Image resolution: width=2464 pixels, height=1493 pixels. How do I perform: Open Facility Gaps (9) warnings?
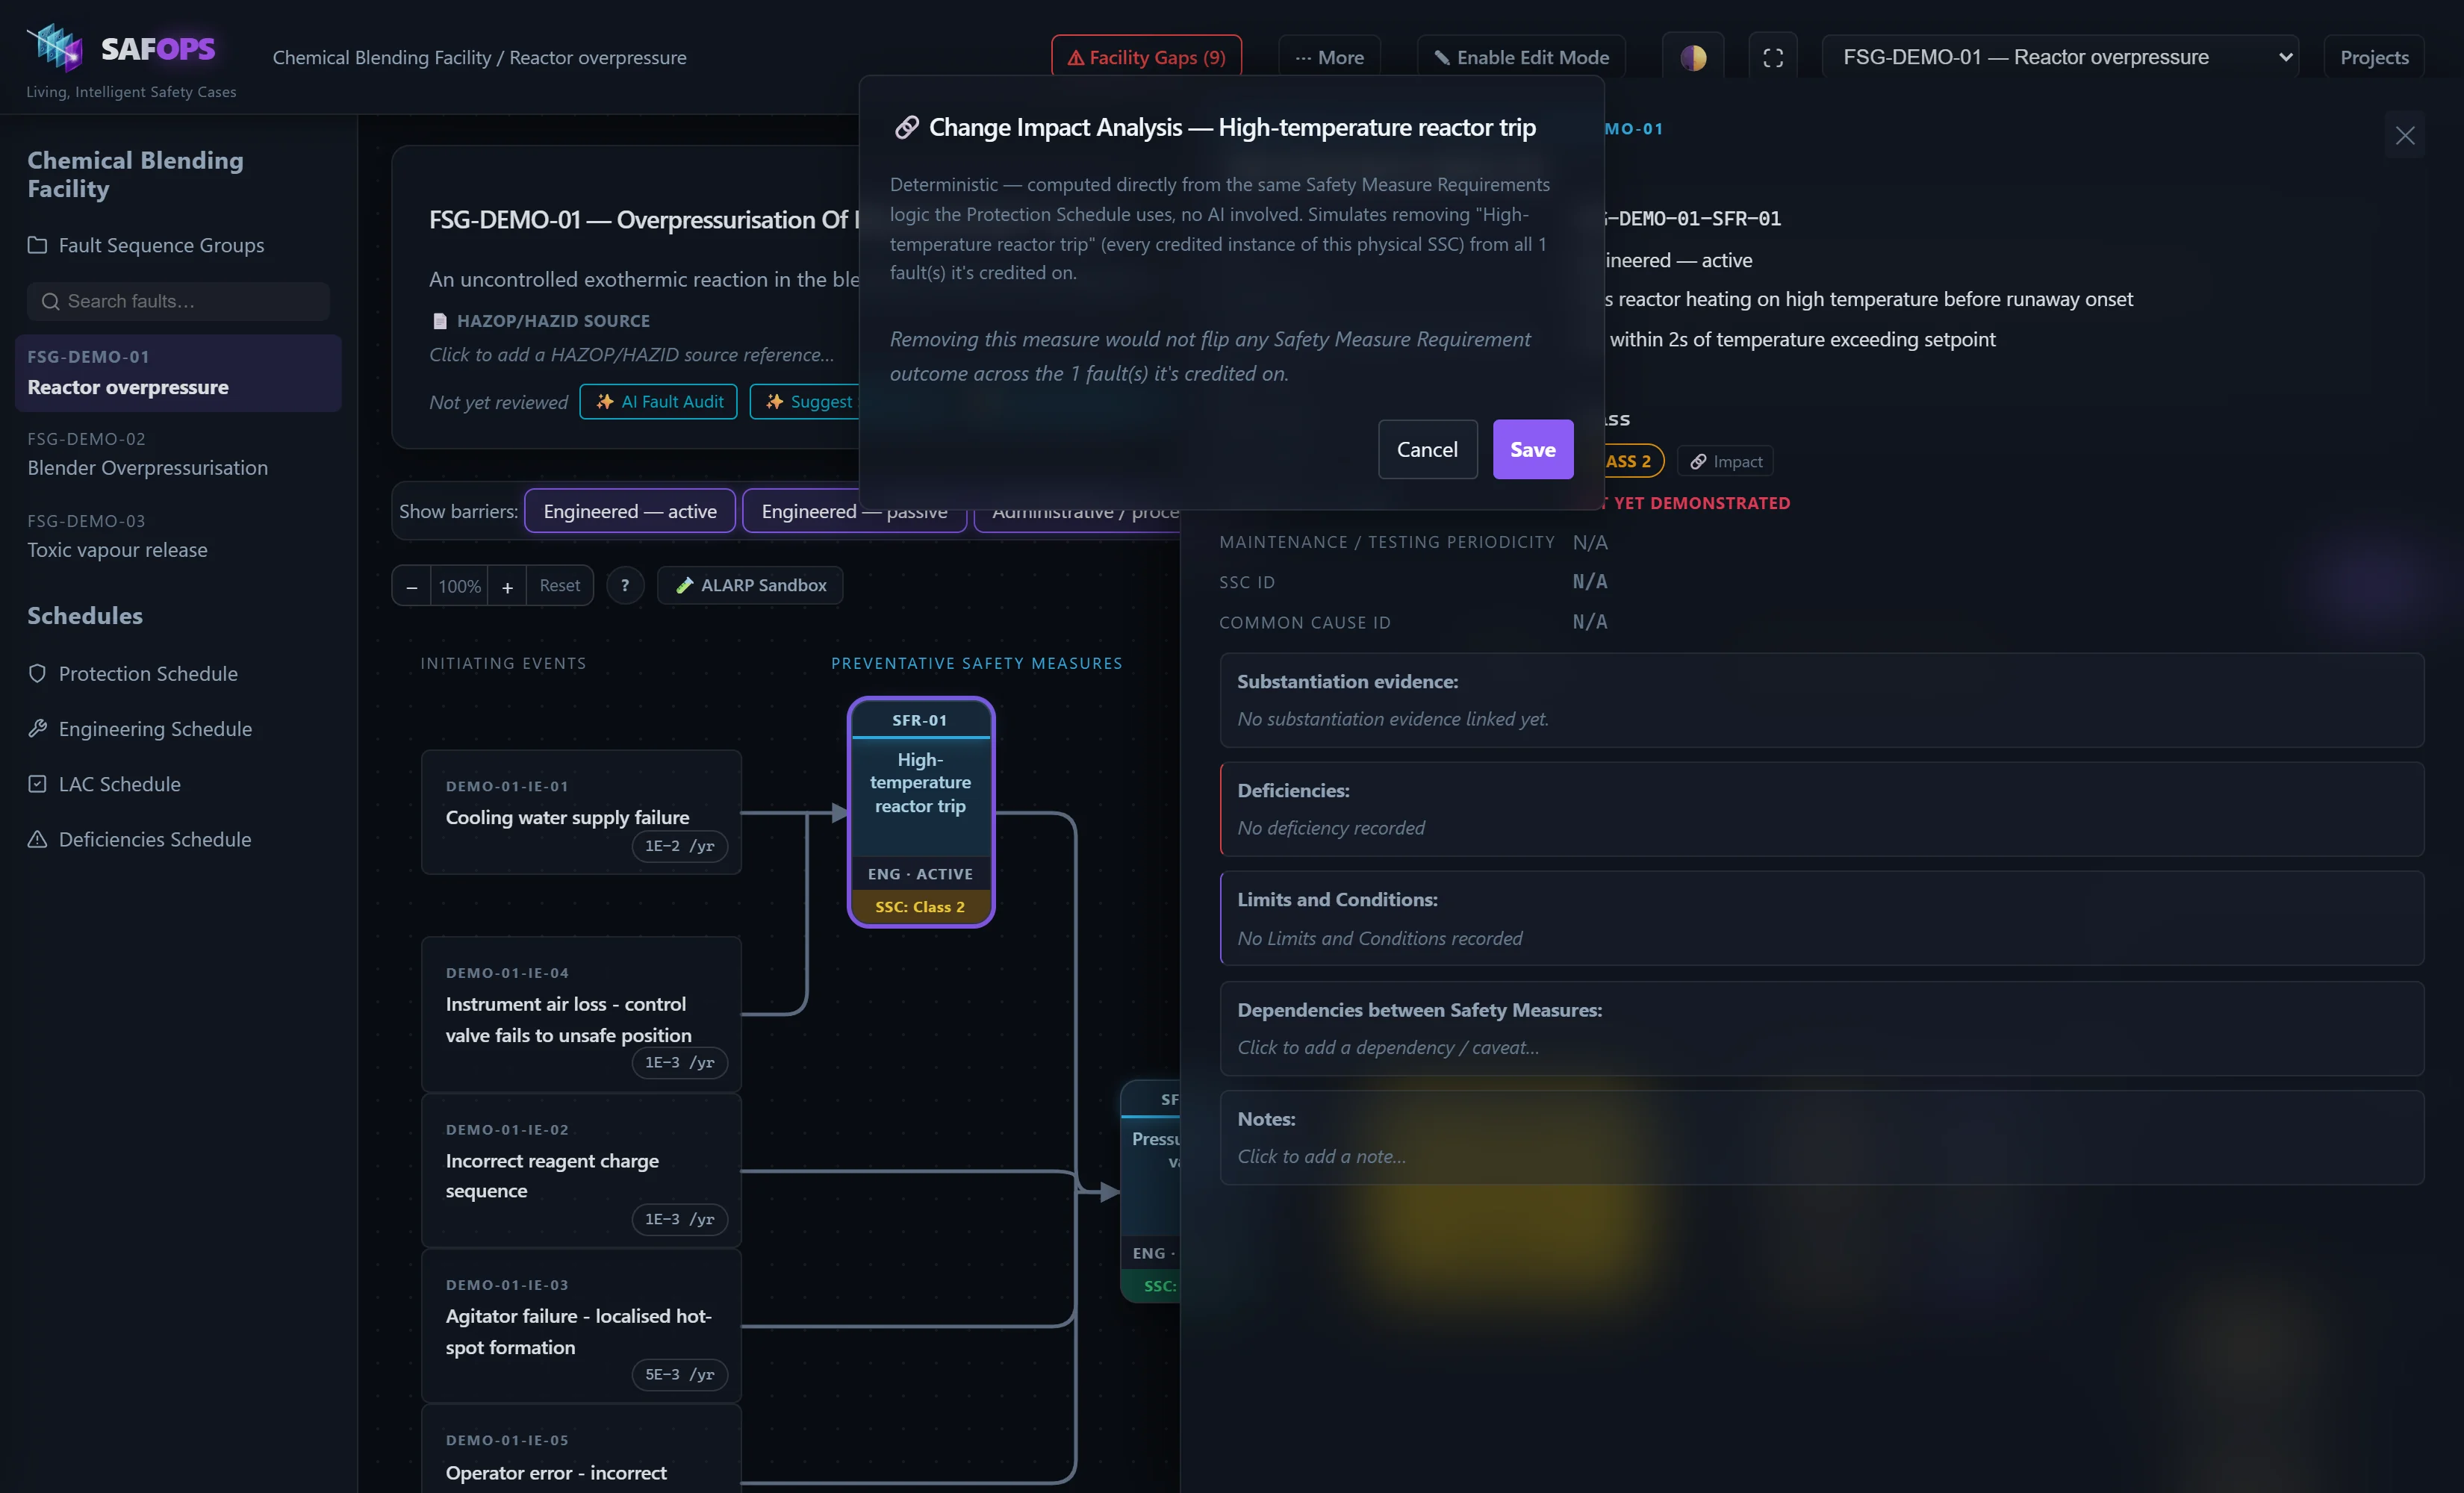pos(1146,58)
